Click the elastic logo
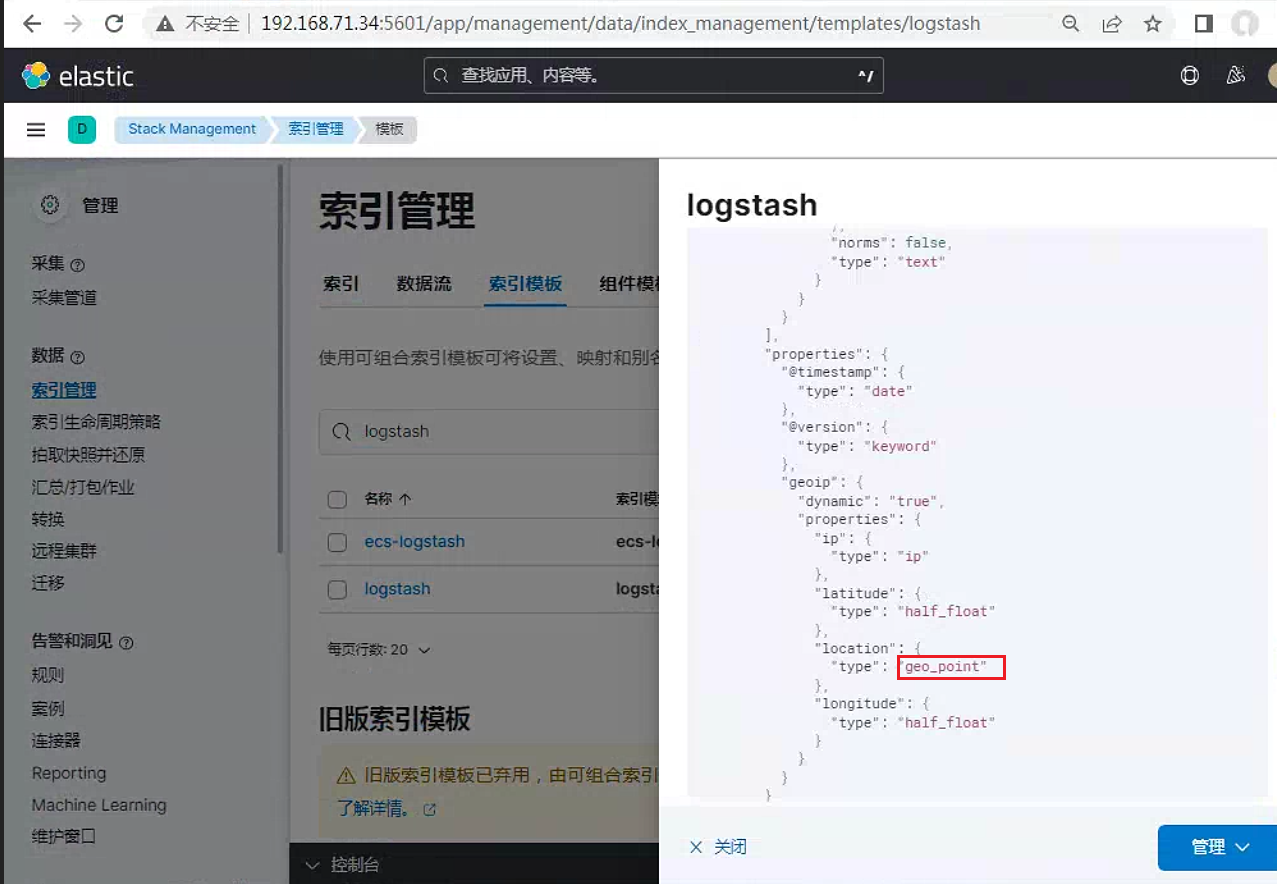 click(x=78, y=76)
